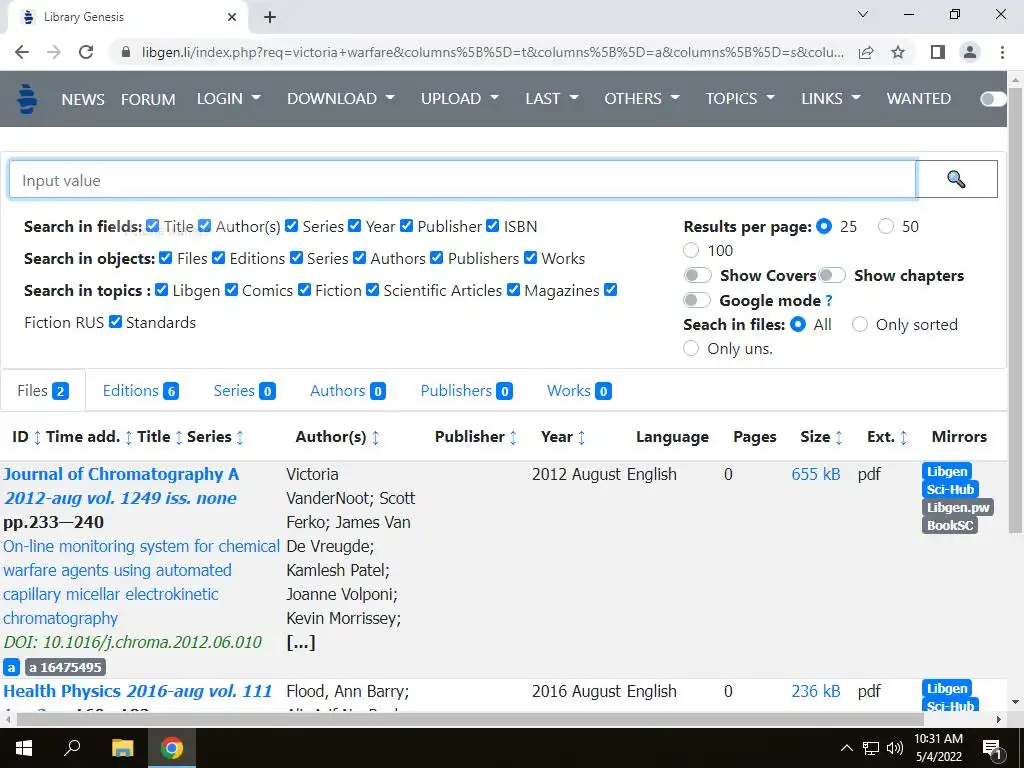Sort results by Ext. arrows

point(903,438)
